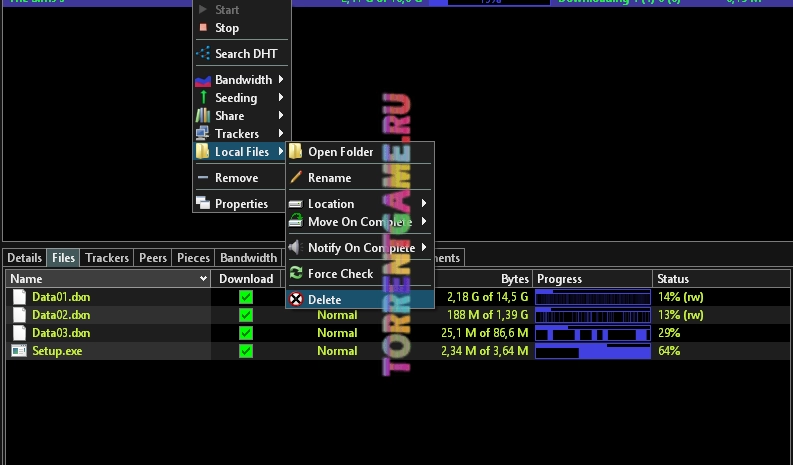Choose Delete in Local Files submenu
The image size is (793, 465).
[x=360, y=300]
